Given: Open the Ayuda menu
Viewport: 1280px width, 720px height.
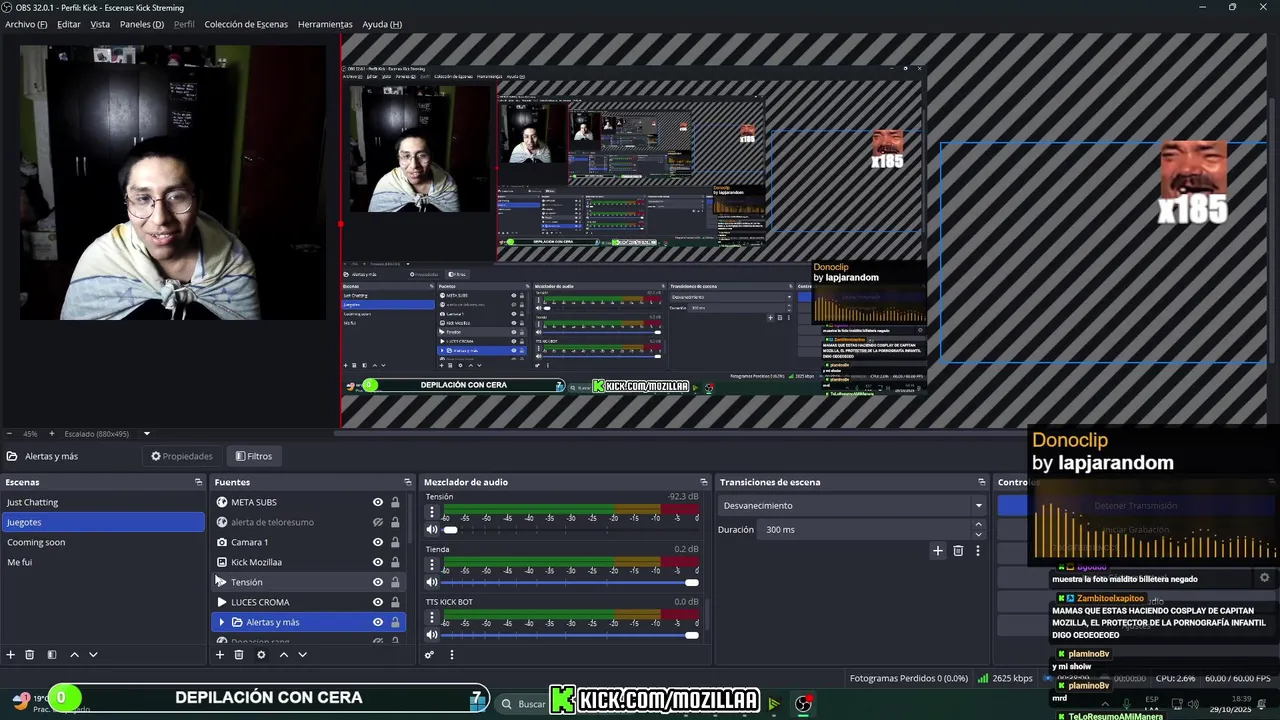Looking at the screenshot, I should (382, 24).
